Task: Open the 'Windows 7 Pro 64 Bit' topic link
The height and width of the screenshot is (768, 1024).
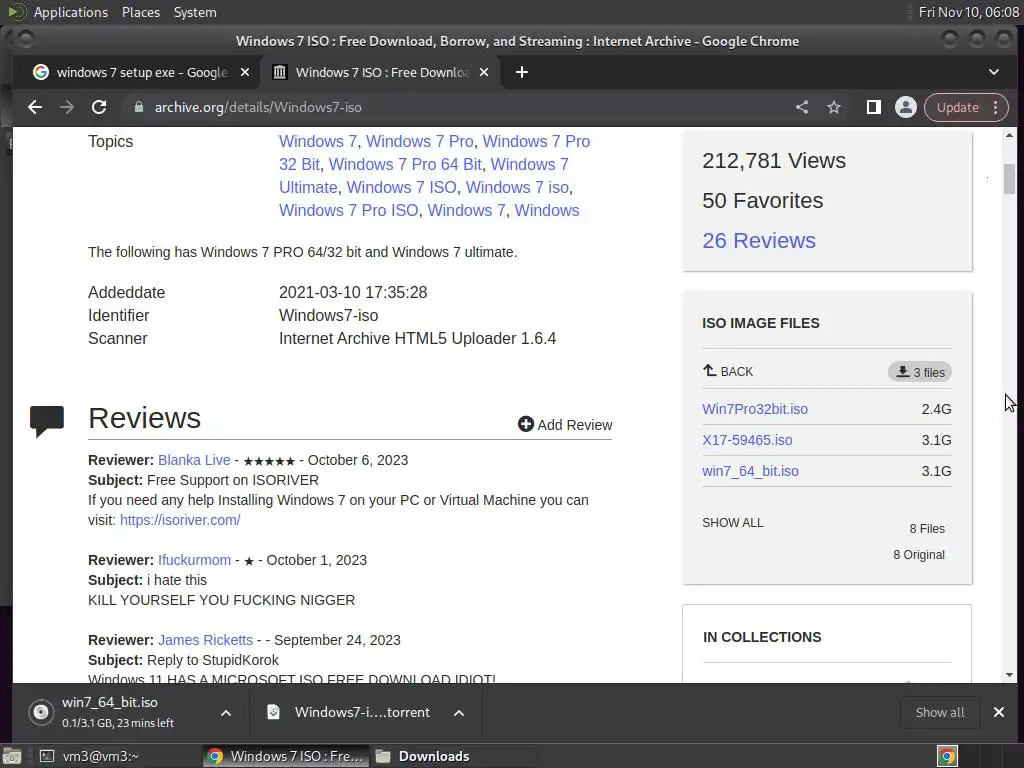Action: click(405, 165)
